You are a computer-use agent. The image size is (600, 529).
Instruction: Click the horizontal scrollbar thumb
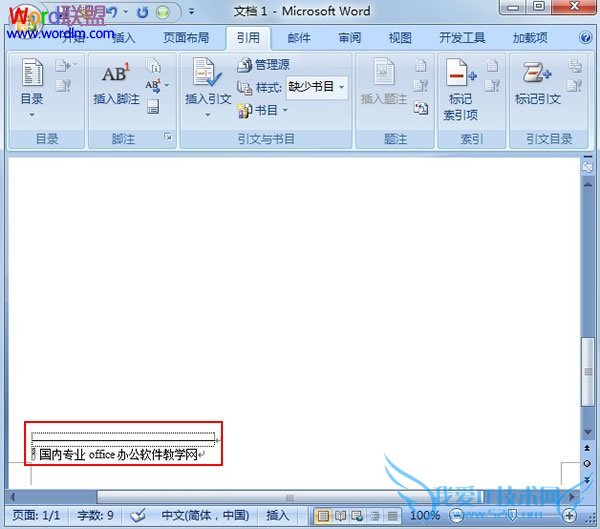(x=290, y=498)
